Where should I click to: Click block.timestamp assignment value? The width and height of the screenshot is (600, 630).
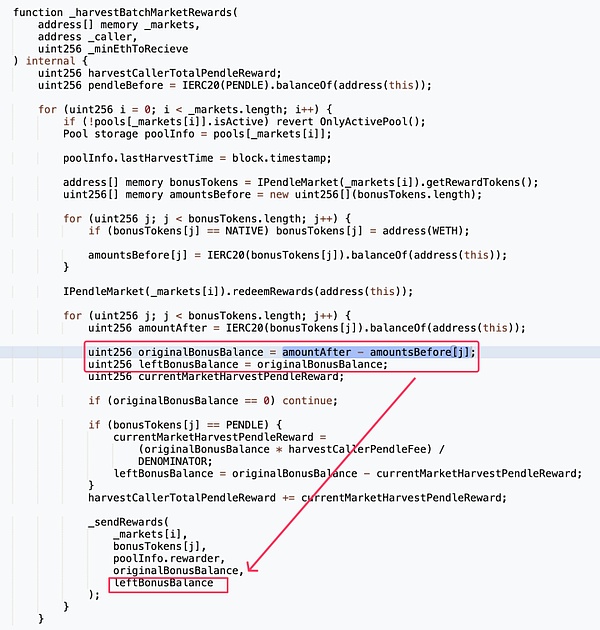278,158
